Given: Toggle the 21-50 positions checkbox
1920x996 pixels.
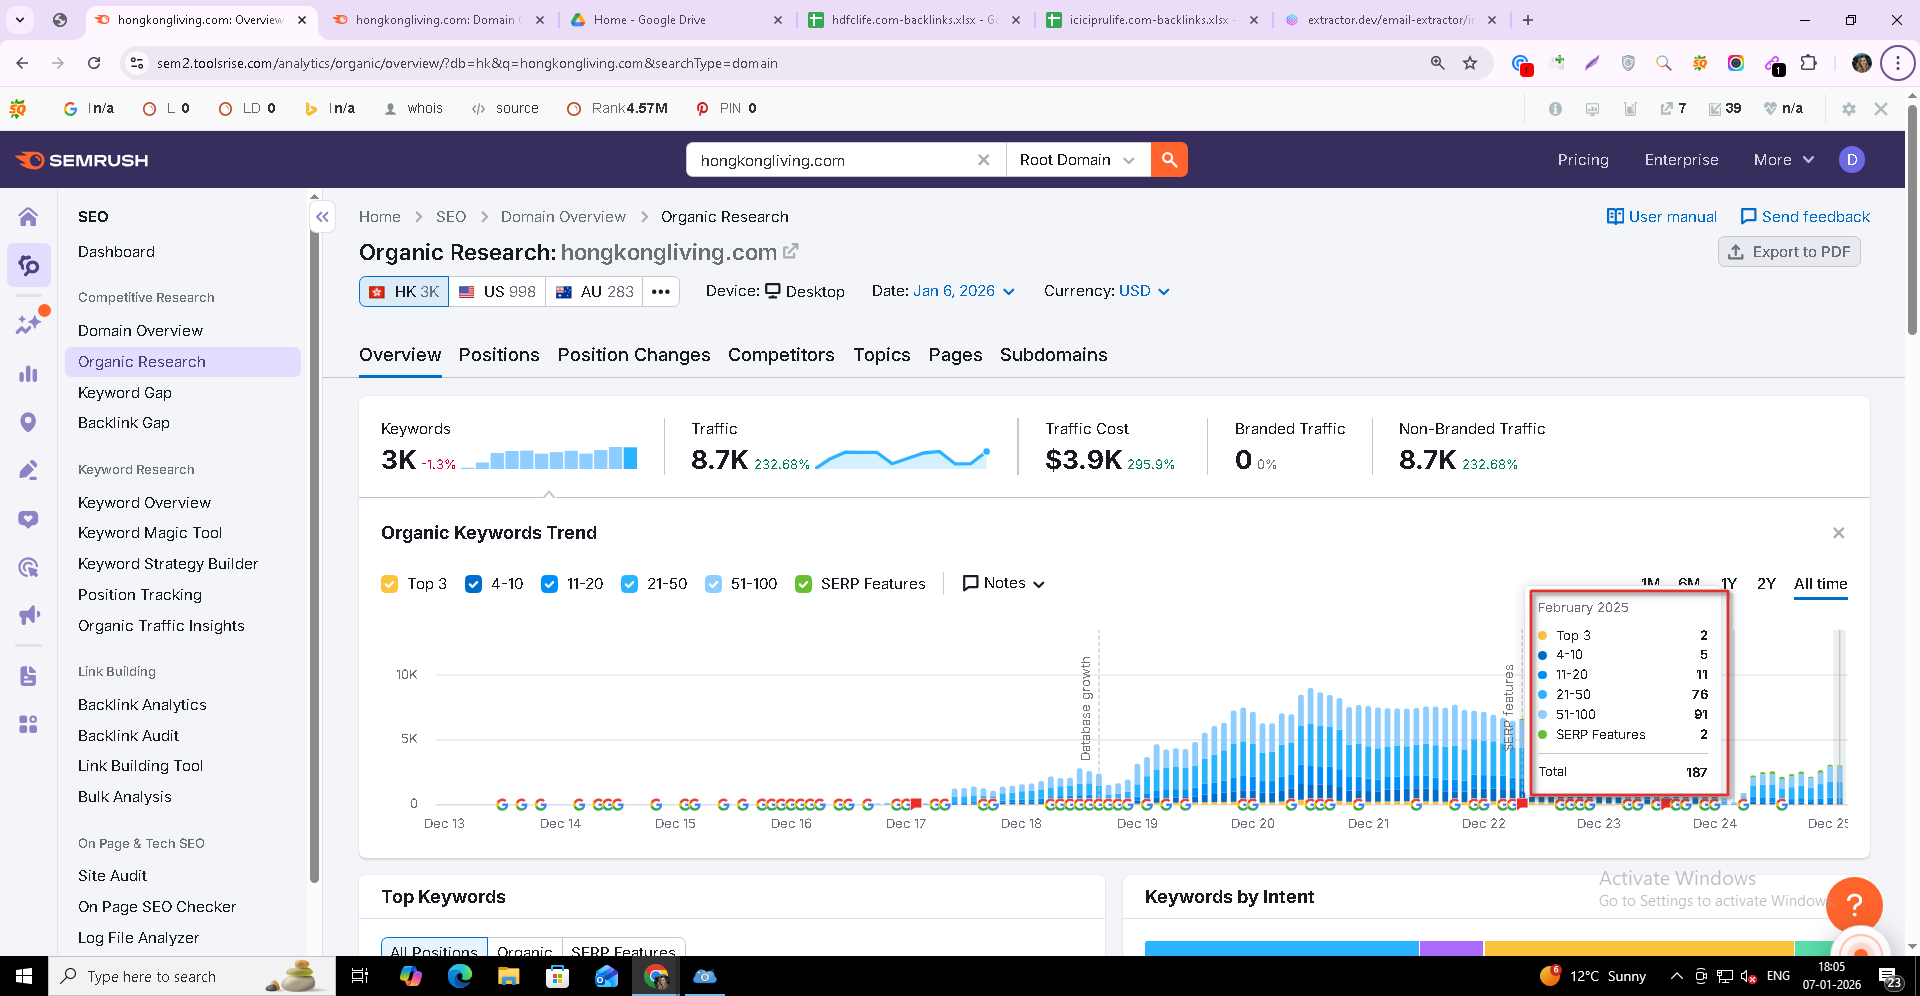Looking at the screenshot, I should pos(630,584).
